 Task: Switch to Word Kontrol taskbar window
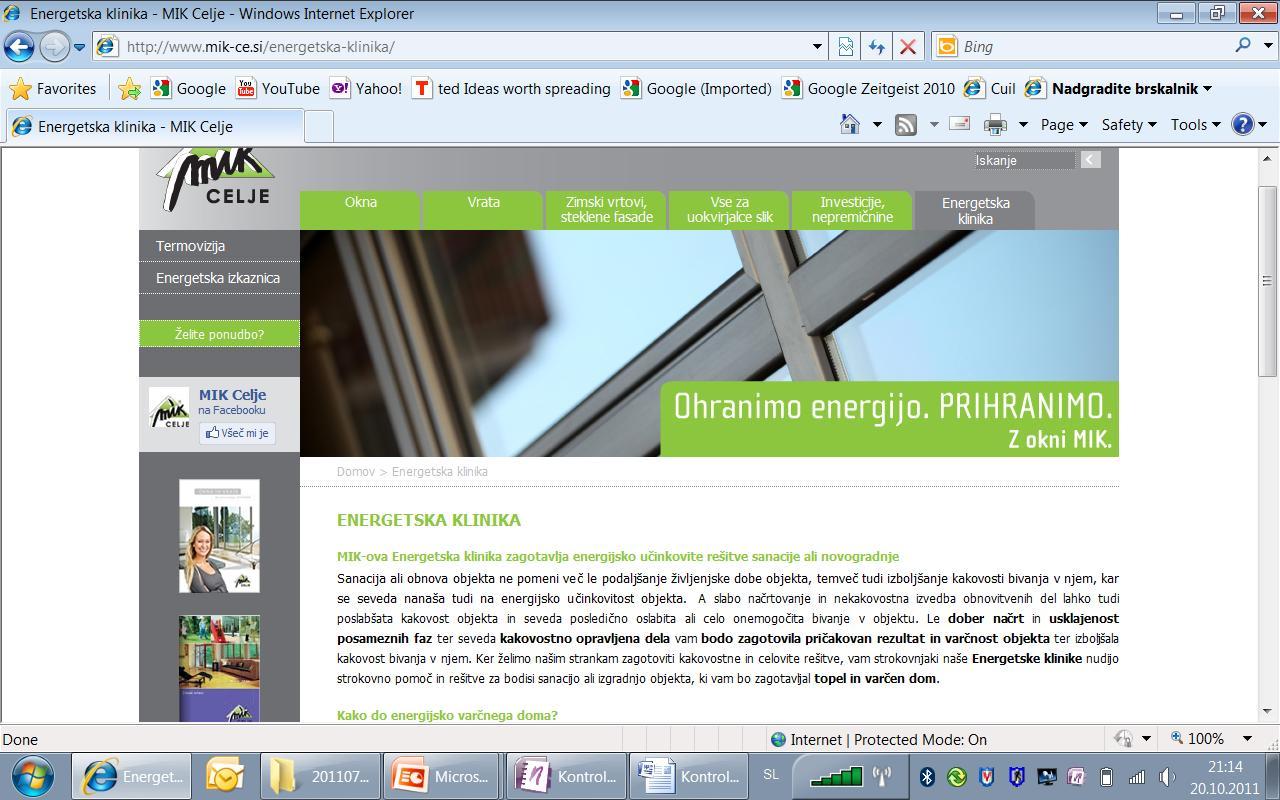[x=688, y=776]
